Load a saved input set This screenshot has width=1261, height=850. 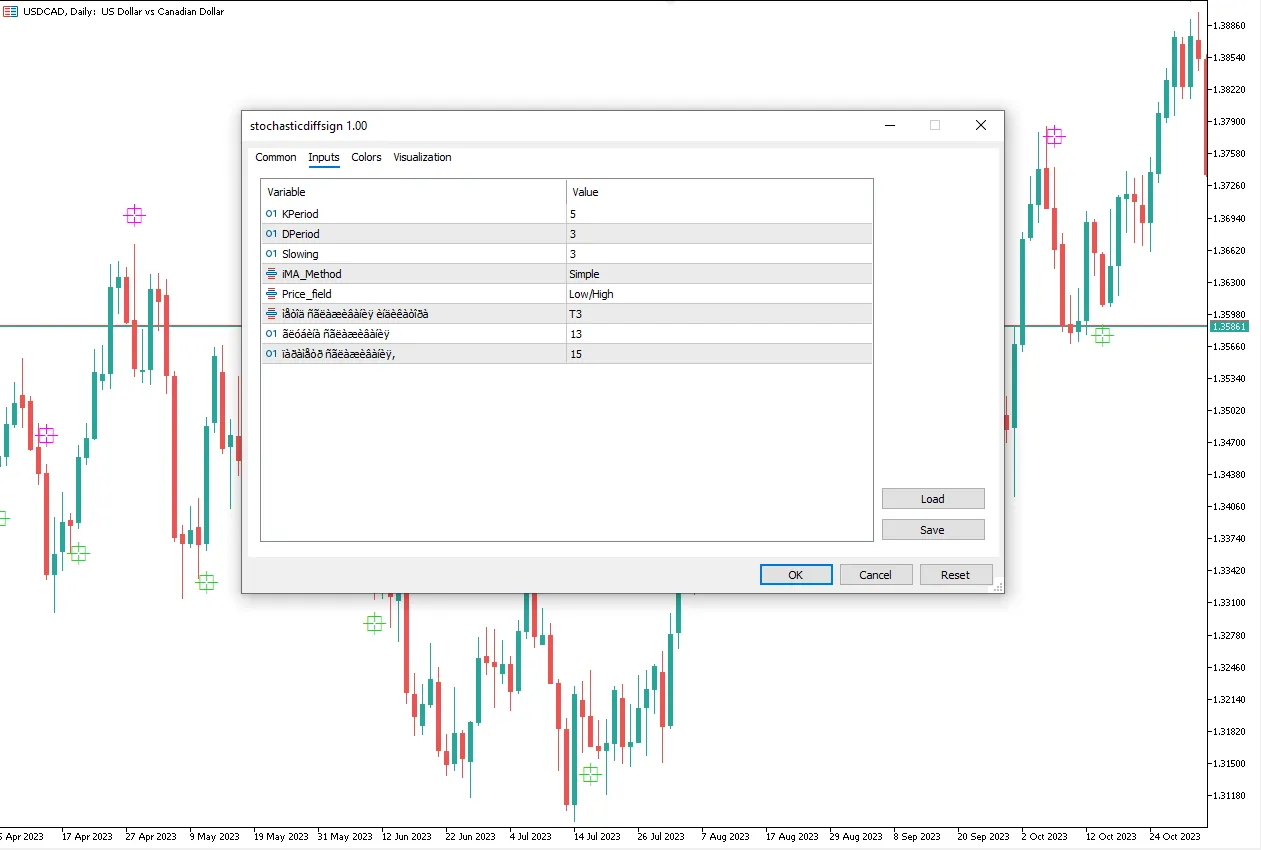pyautogui.click(x=933, y=499)
